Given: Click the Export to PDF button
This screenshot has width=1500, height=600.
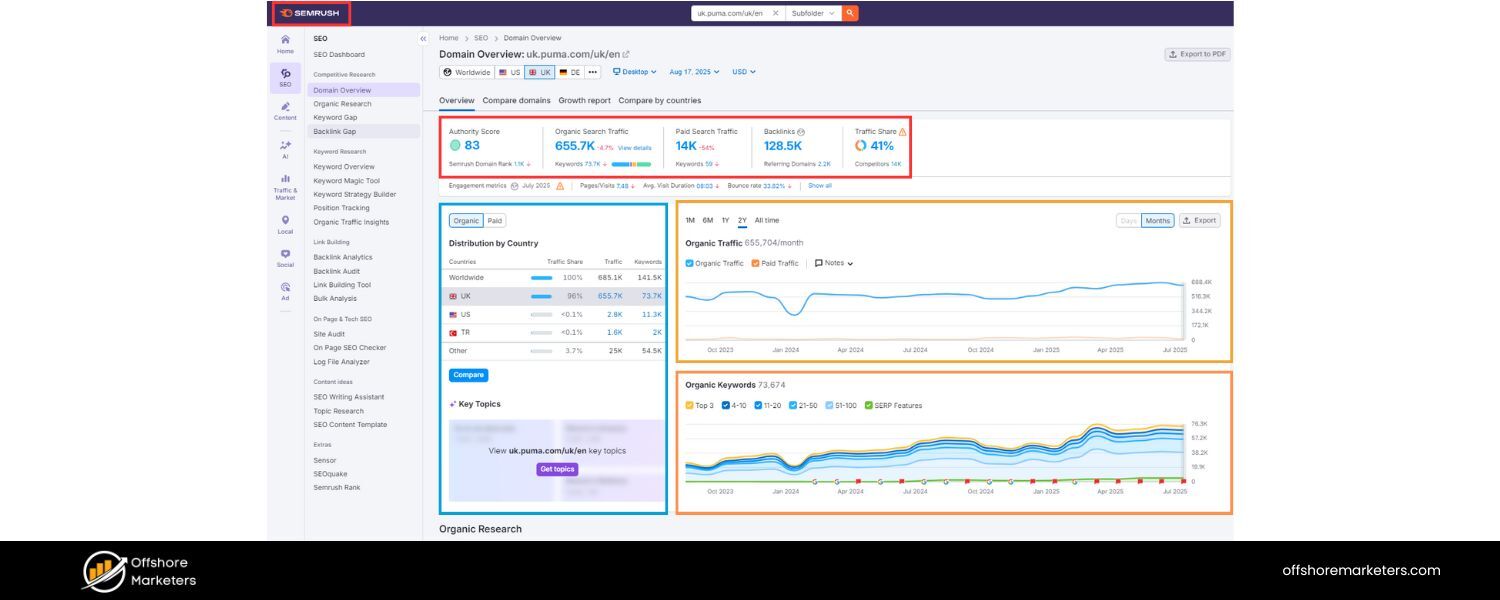Looking at the screenshot, I should point(1197,54).
